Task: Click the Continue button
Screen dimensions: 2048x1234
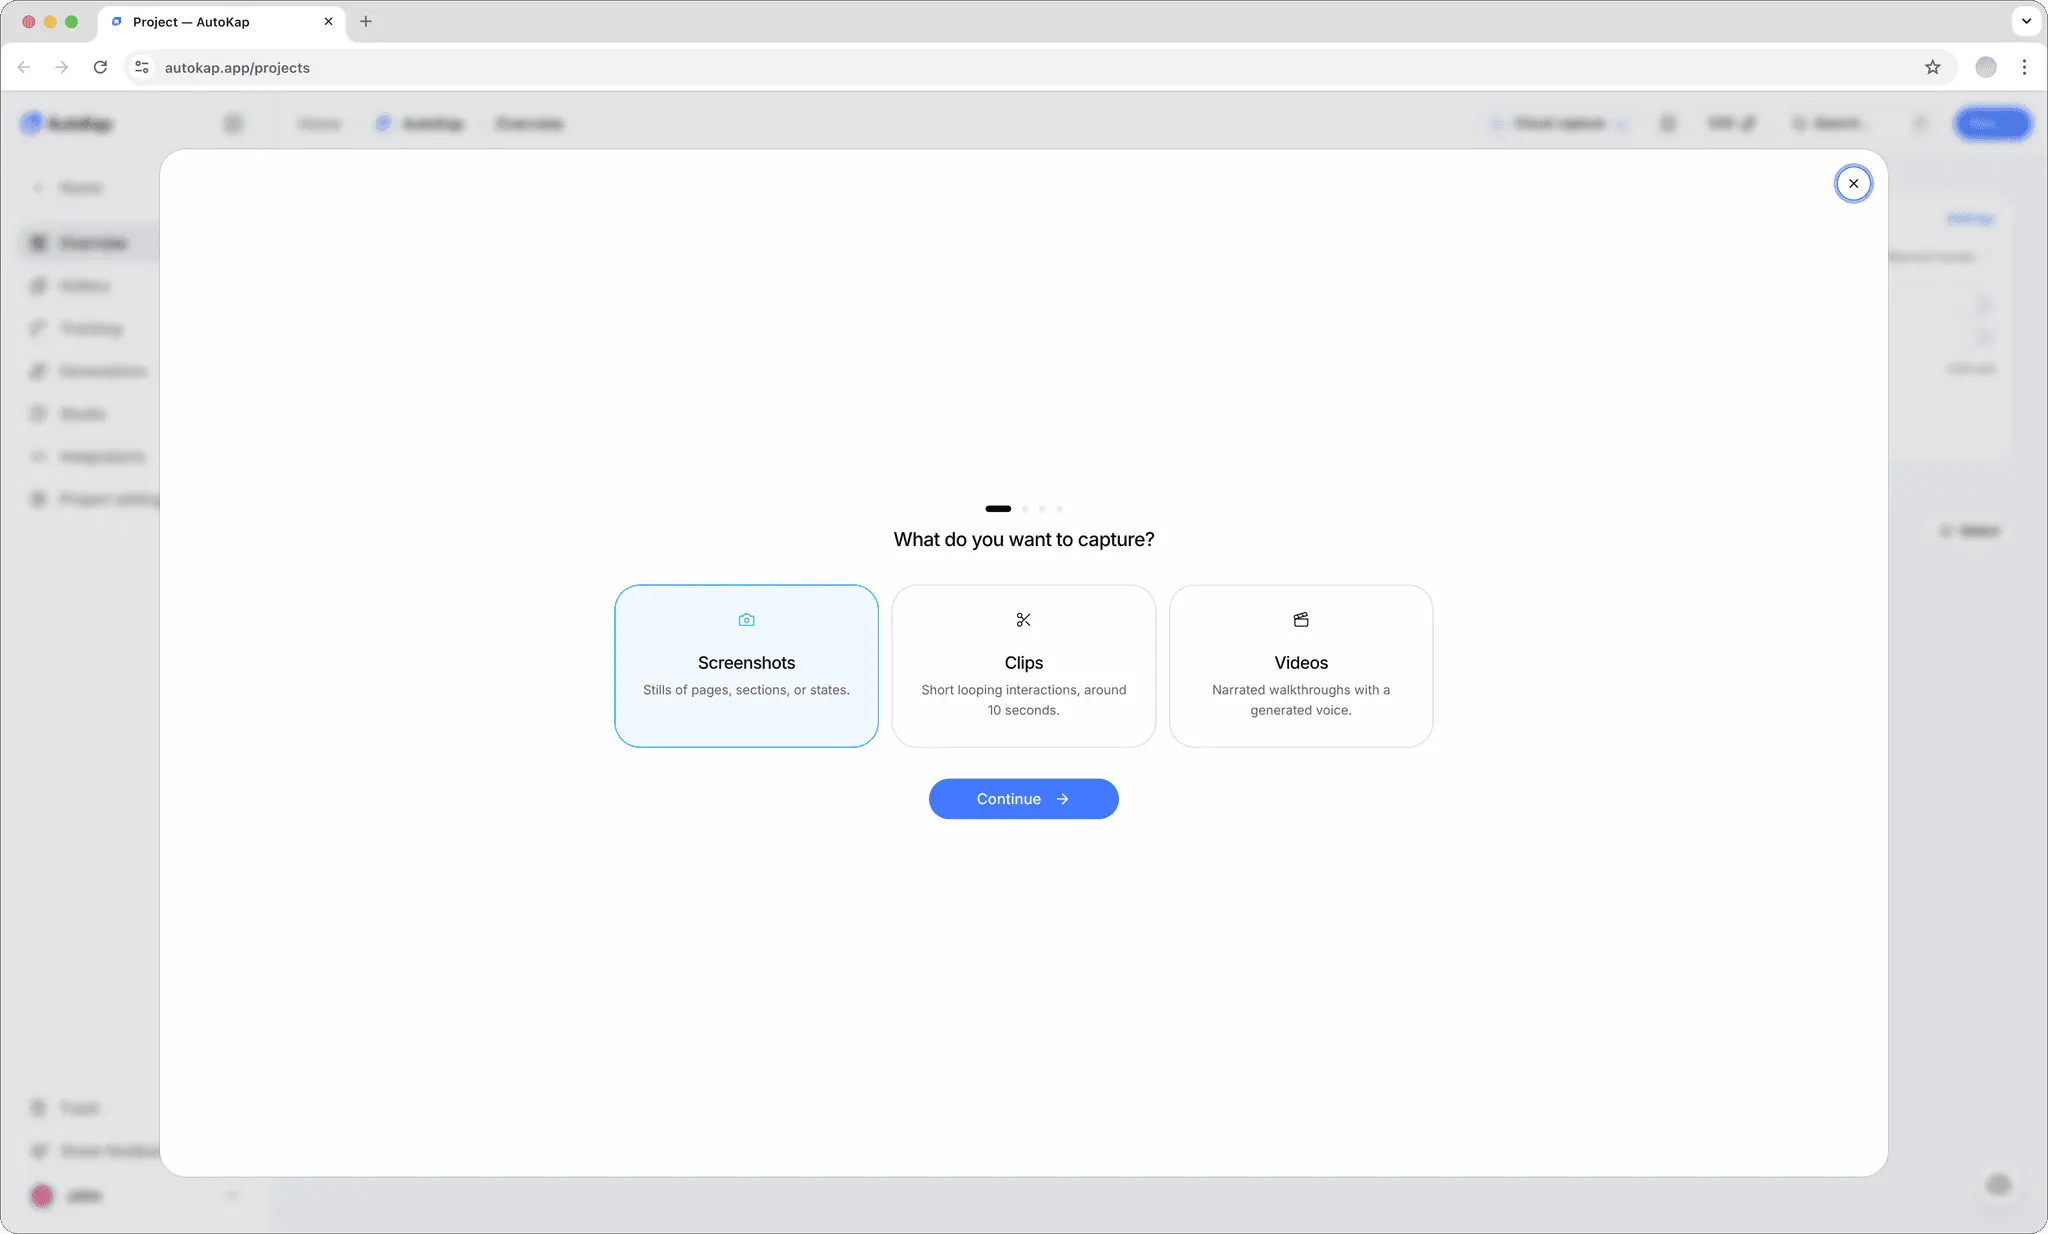Action: 1023,799
